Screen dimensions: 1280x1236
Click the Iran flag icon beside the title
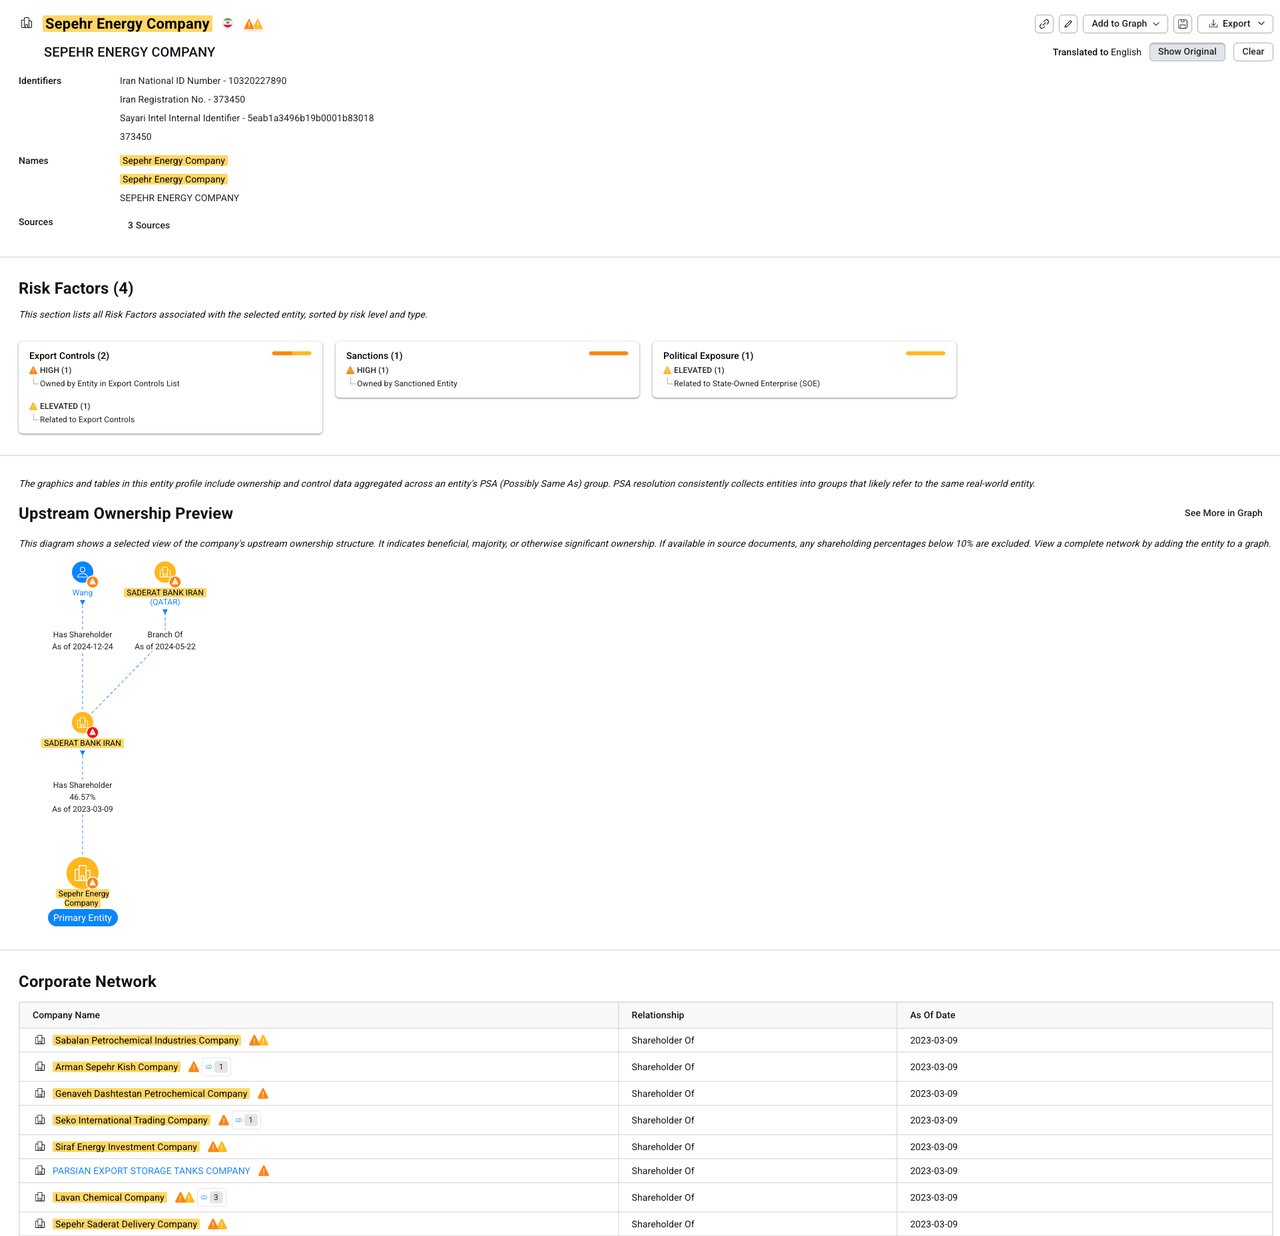[228, 24]
